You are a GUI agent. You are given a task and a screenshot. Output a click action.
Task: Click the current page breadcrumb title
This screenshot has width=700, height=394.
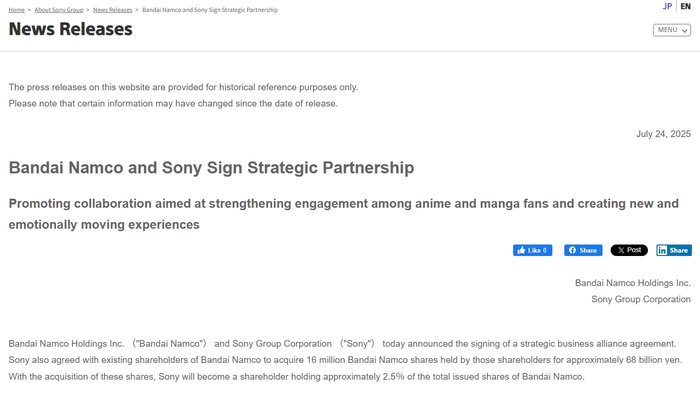tap(210, 10)
